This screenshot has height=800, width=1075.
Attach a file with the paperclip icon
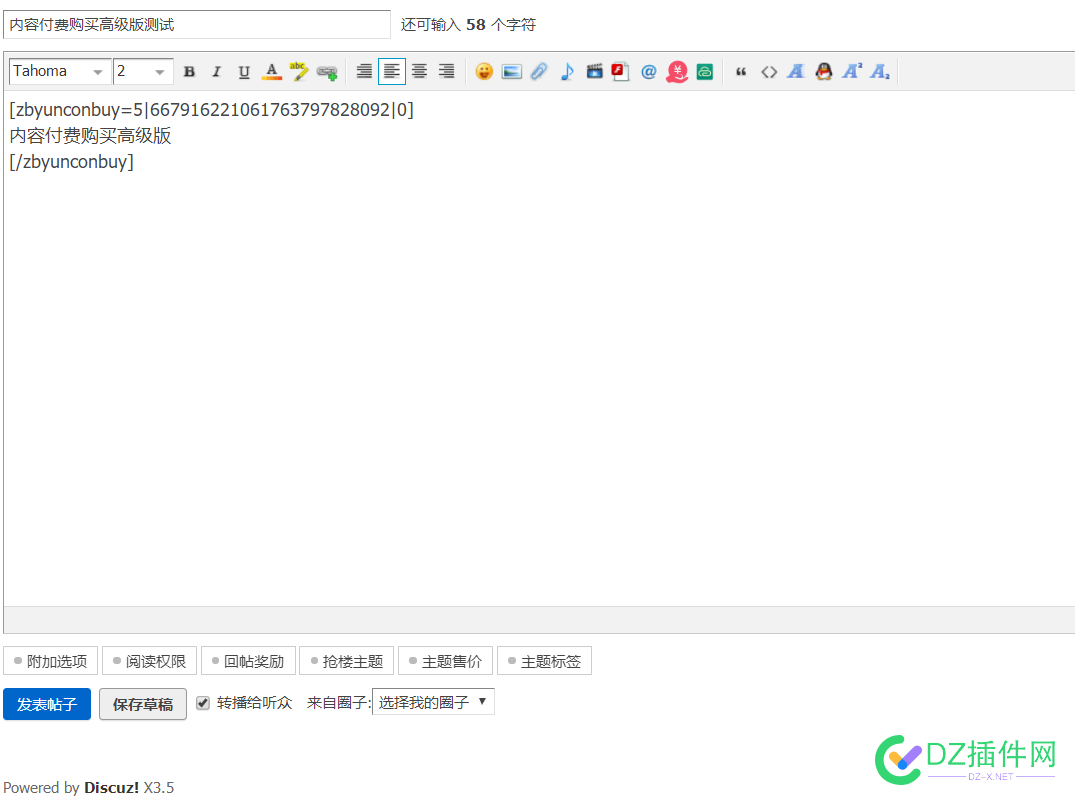pyautogui.click(x=539, y=71)
